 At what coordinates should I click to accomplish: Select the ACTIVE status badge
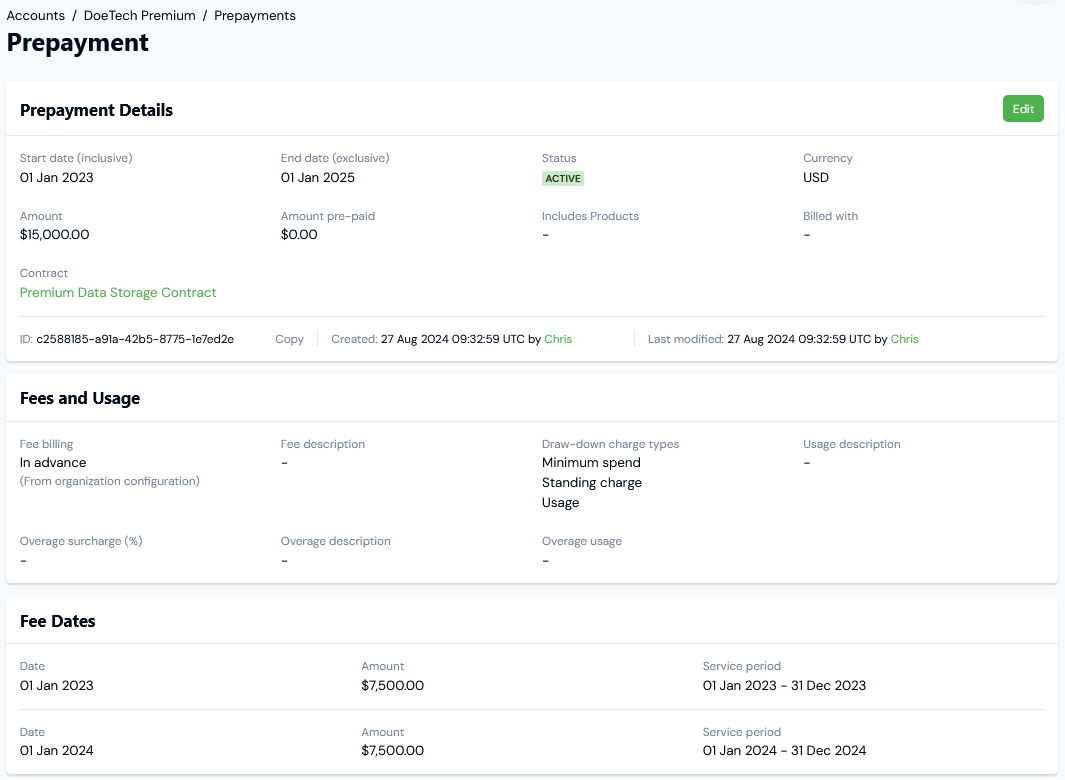[x=563, y=178]
